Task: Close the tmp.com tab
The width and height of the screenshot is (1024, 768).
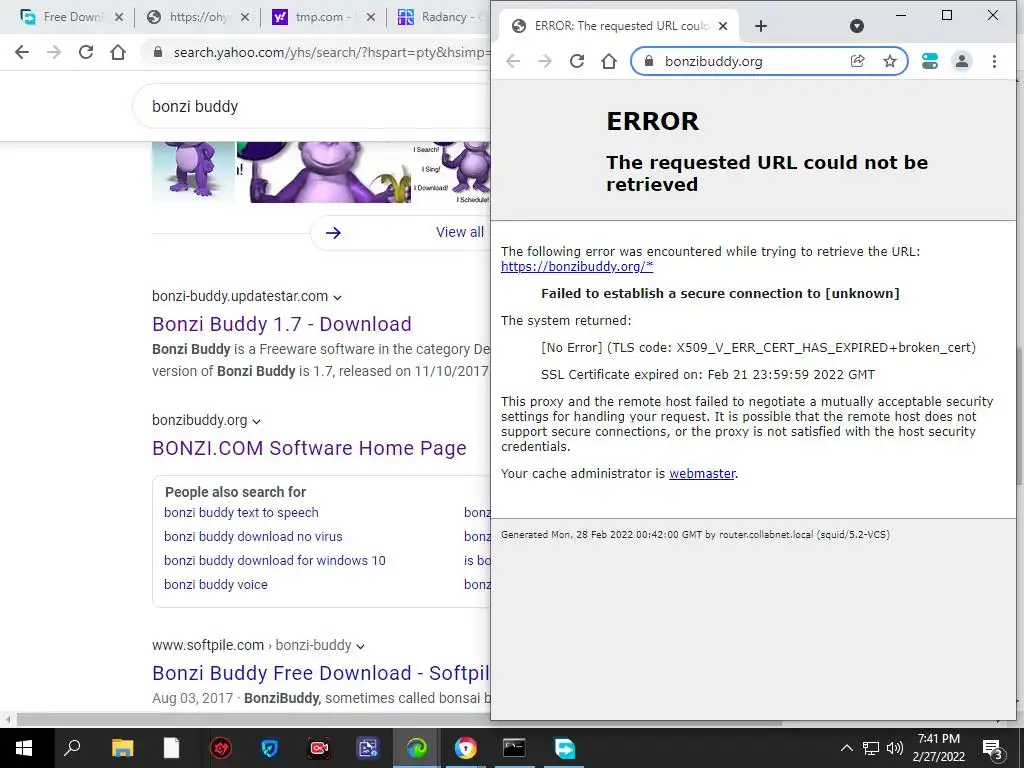Action: pos(370,18)
